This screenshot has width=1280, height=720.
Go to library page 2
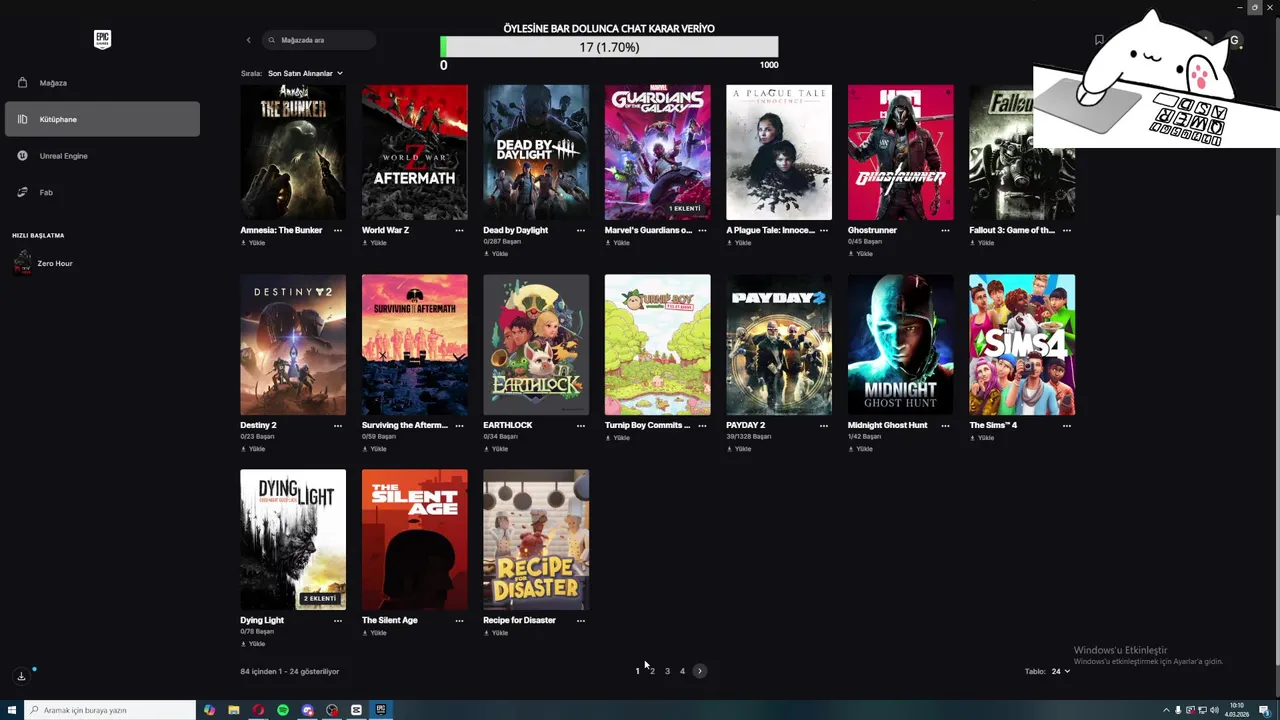tap(652, 671)
